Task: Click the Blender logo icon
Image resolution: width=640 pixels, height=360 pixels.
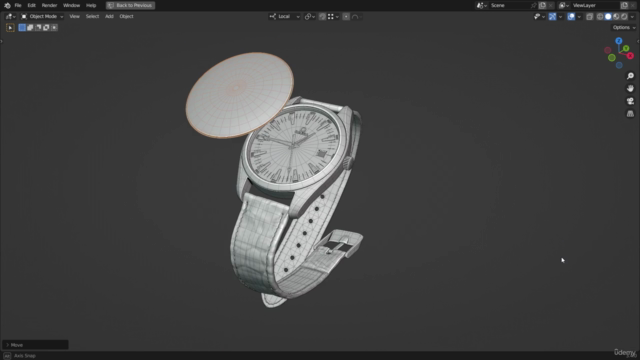Action: pos(7,5)
